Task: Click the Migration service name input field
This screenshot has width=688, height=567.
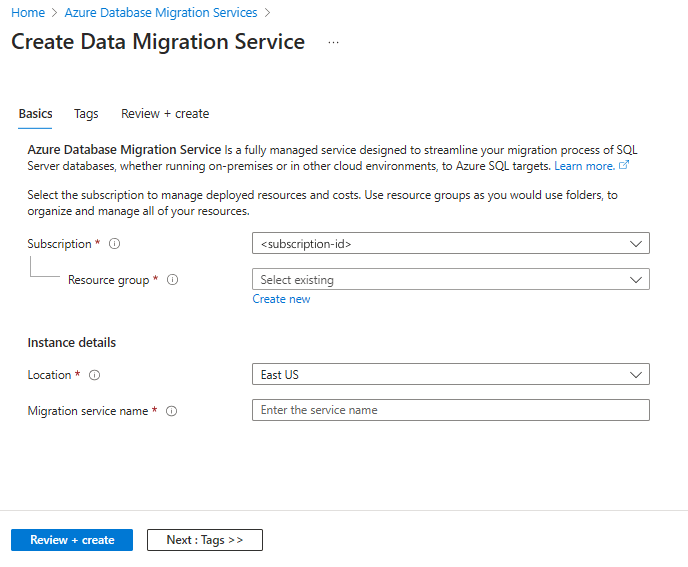Action: (450, 410)
